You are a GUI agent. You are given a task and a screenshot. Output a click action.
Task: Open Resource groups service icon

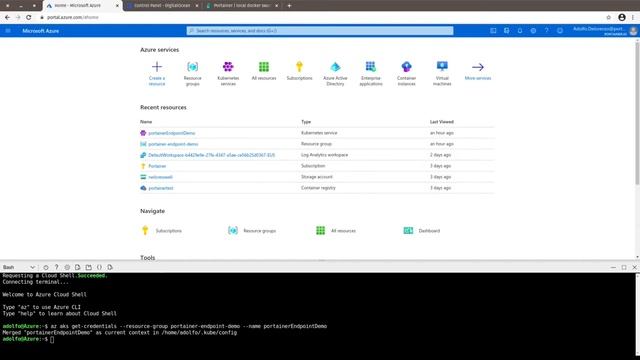tap(192, 73)
